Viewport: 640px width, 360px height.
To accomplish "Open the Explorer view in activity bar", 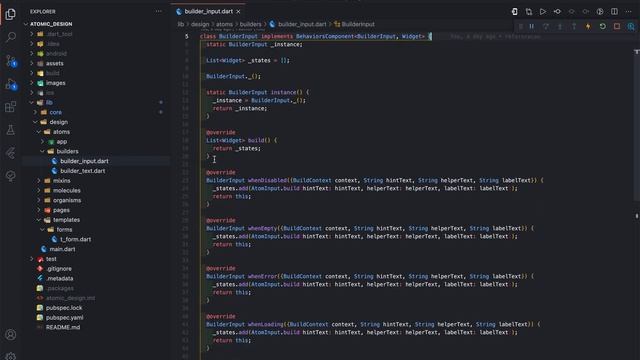I will (x=11, y=14).
